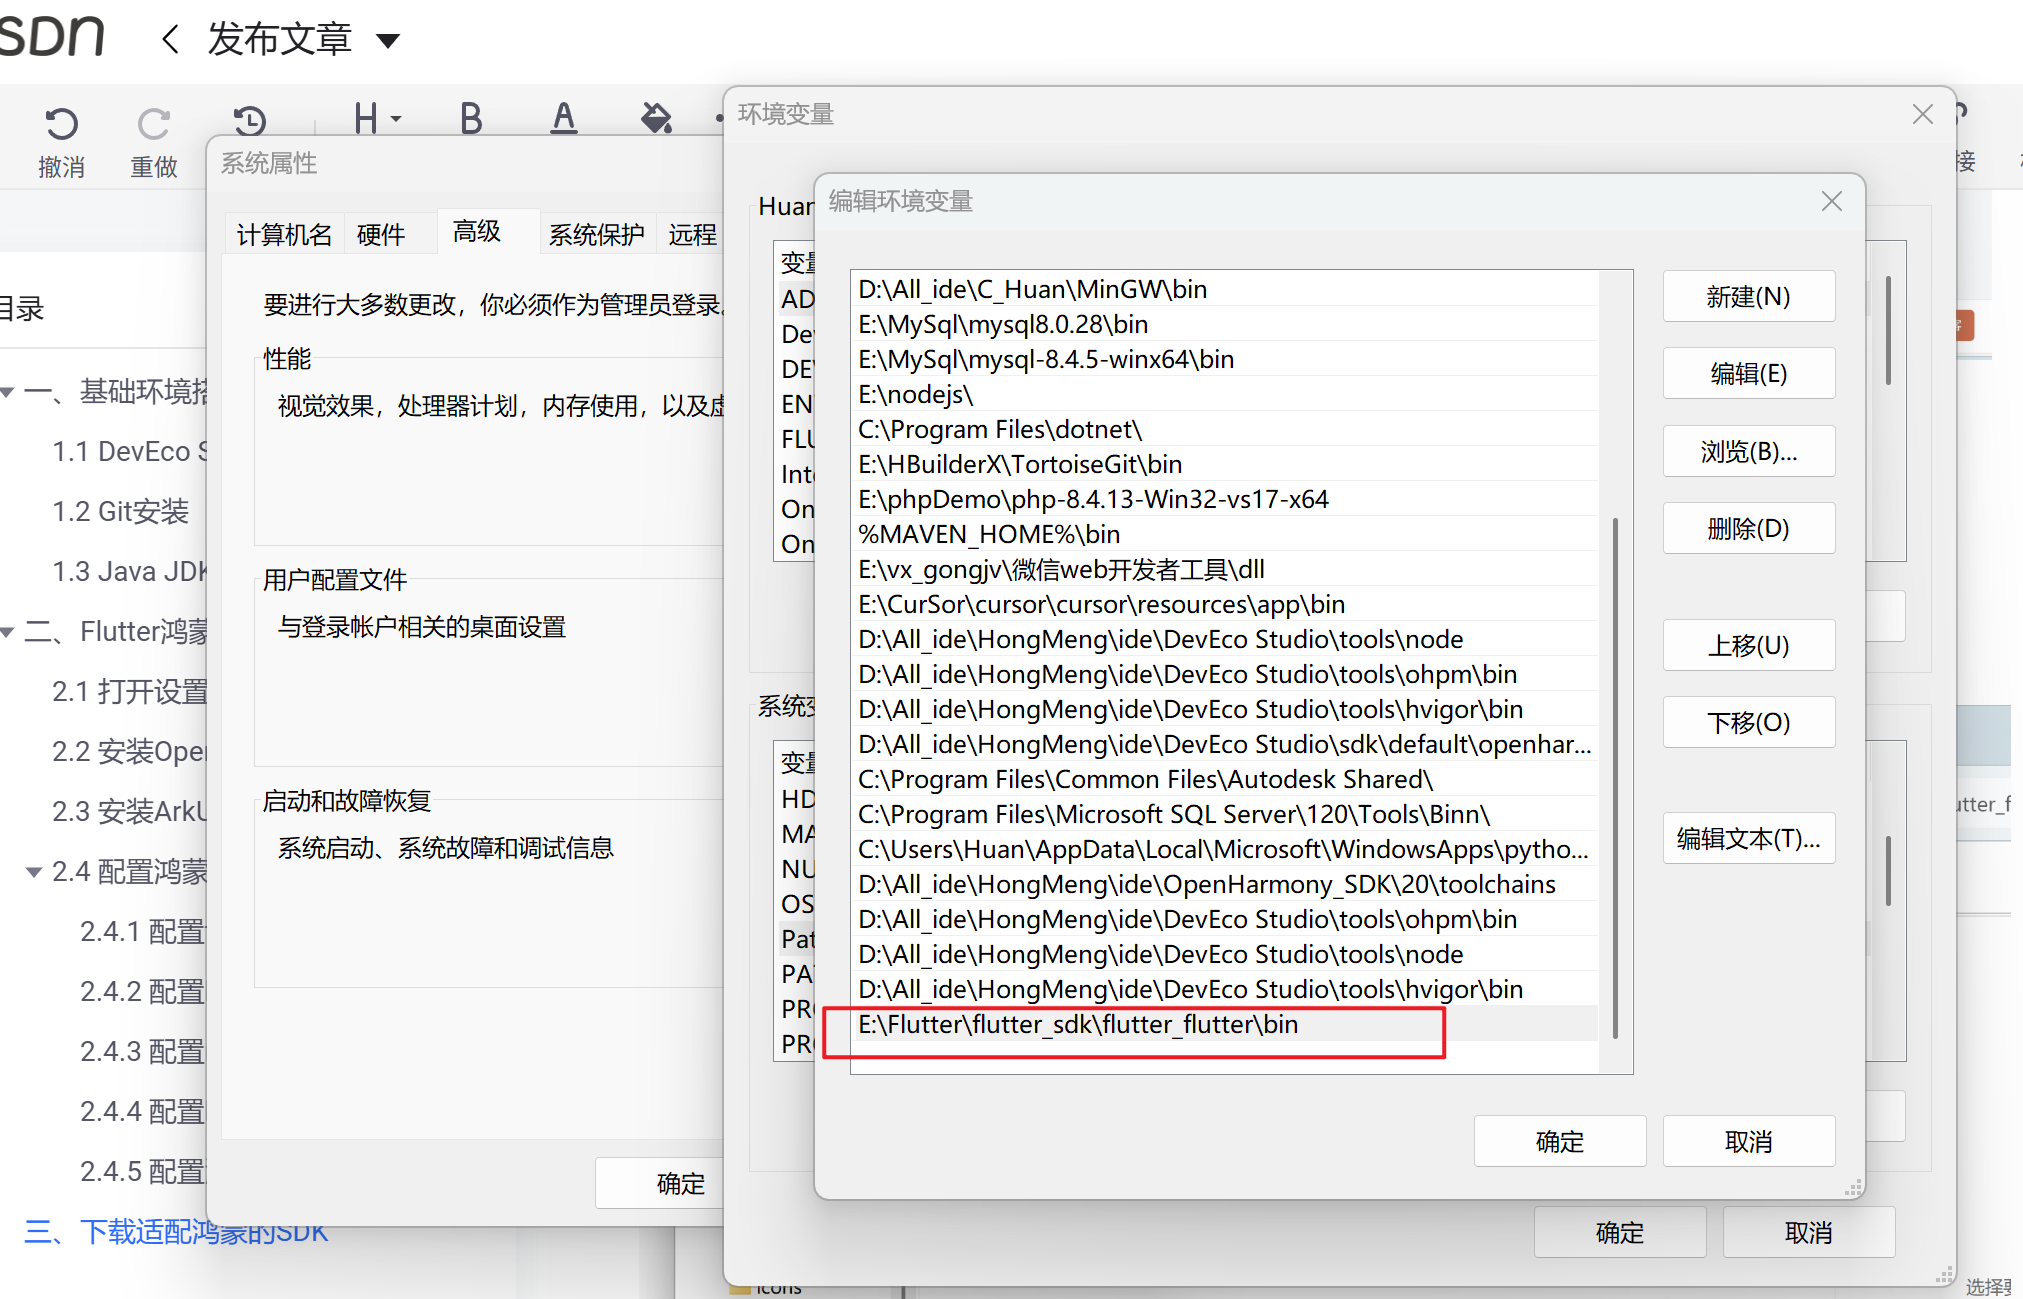Open the 发布文章 dropdown arrow
The image size is (2023, 1299).
tap(388, 41)
